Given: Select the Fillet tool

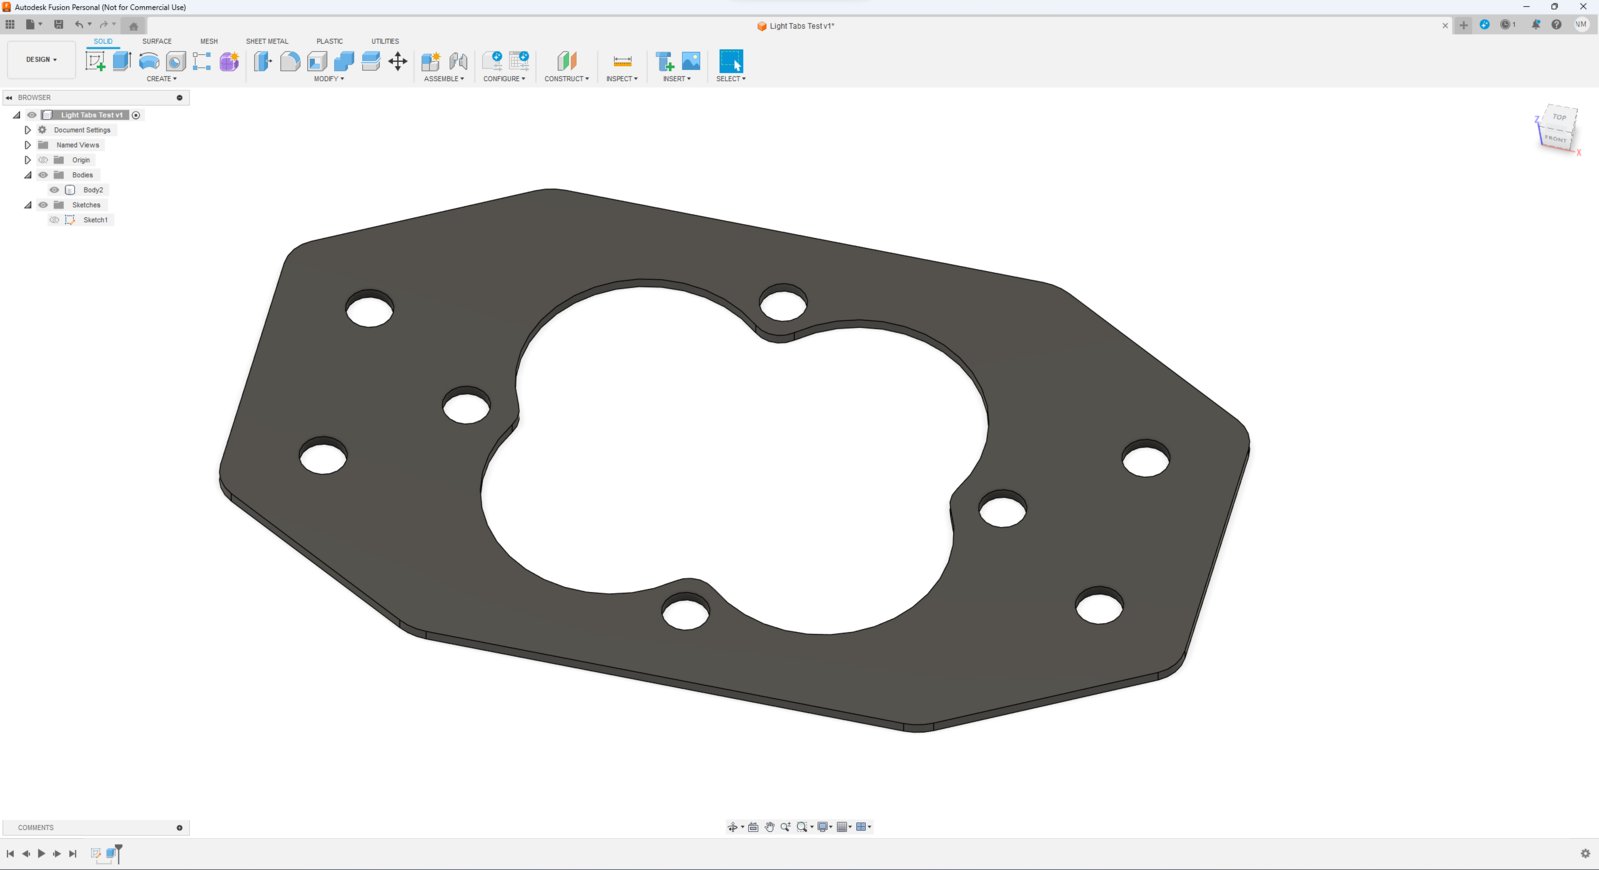Looking at the screenshot, I should pos(290,62).
